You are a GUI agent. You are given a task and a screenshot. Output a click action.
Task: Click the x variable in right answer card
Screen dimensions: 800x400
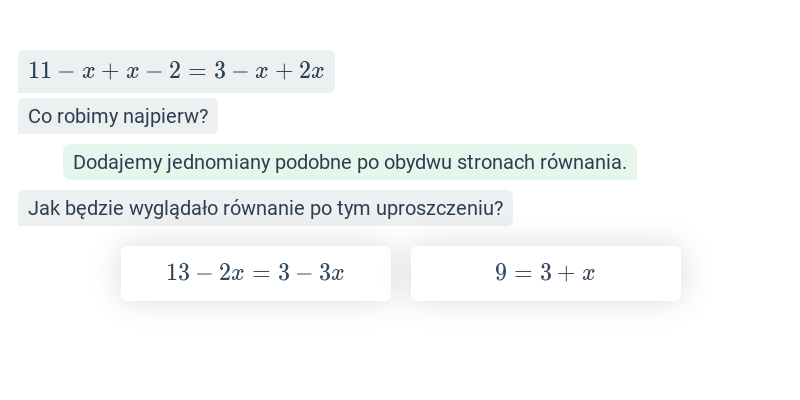point(588,274)
